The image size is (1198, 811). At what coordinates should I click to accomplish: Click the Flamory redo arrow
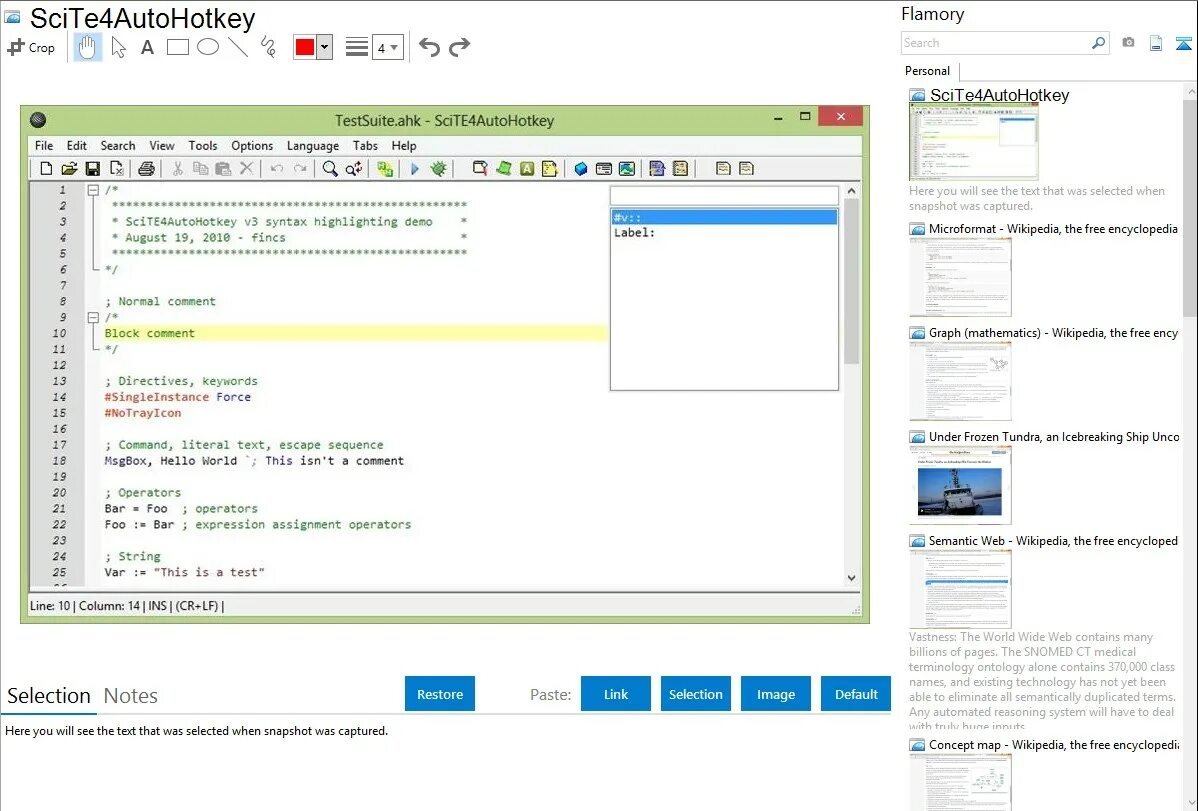click(459, 47)
